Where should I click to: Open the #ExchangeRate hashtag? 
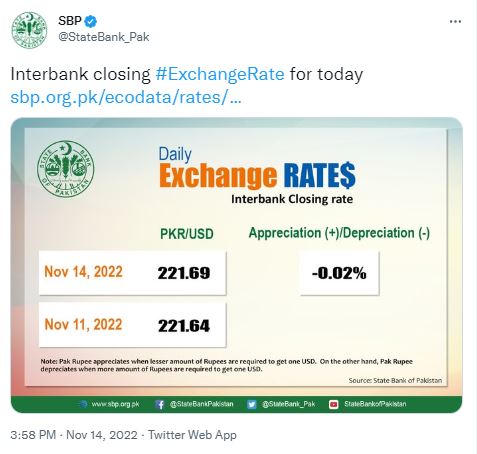[220, 74]
